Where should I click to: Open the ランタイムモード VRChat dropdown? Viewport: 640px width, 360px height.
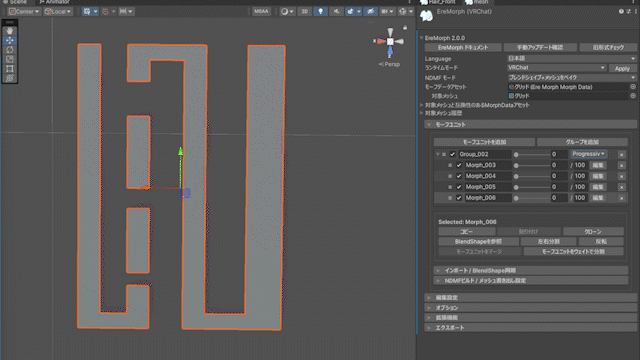557,68
